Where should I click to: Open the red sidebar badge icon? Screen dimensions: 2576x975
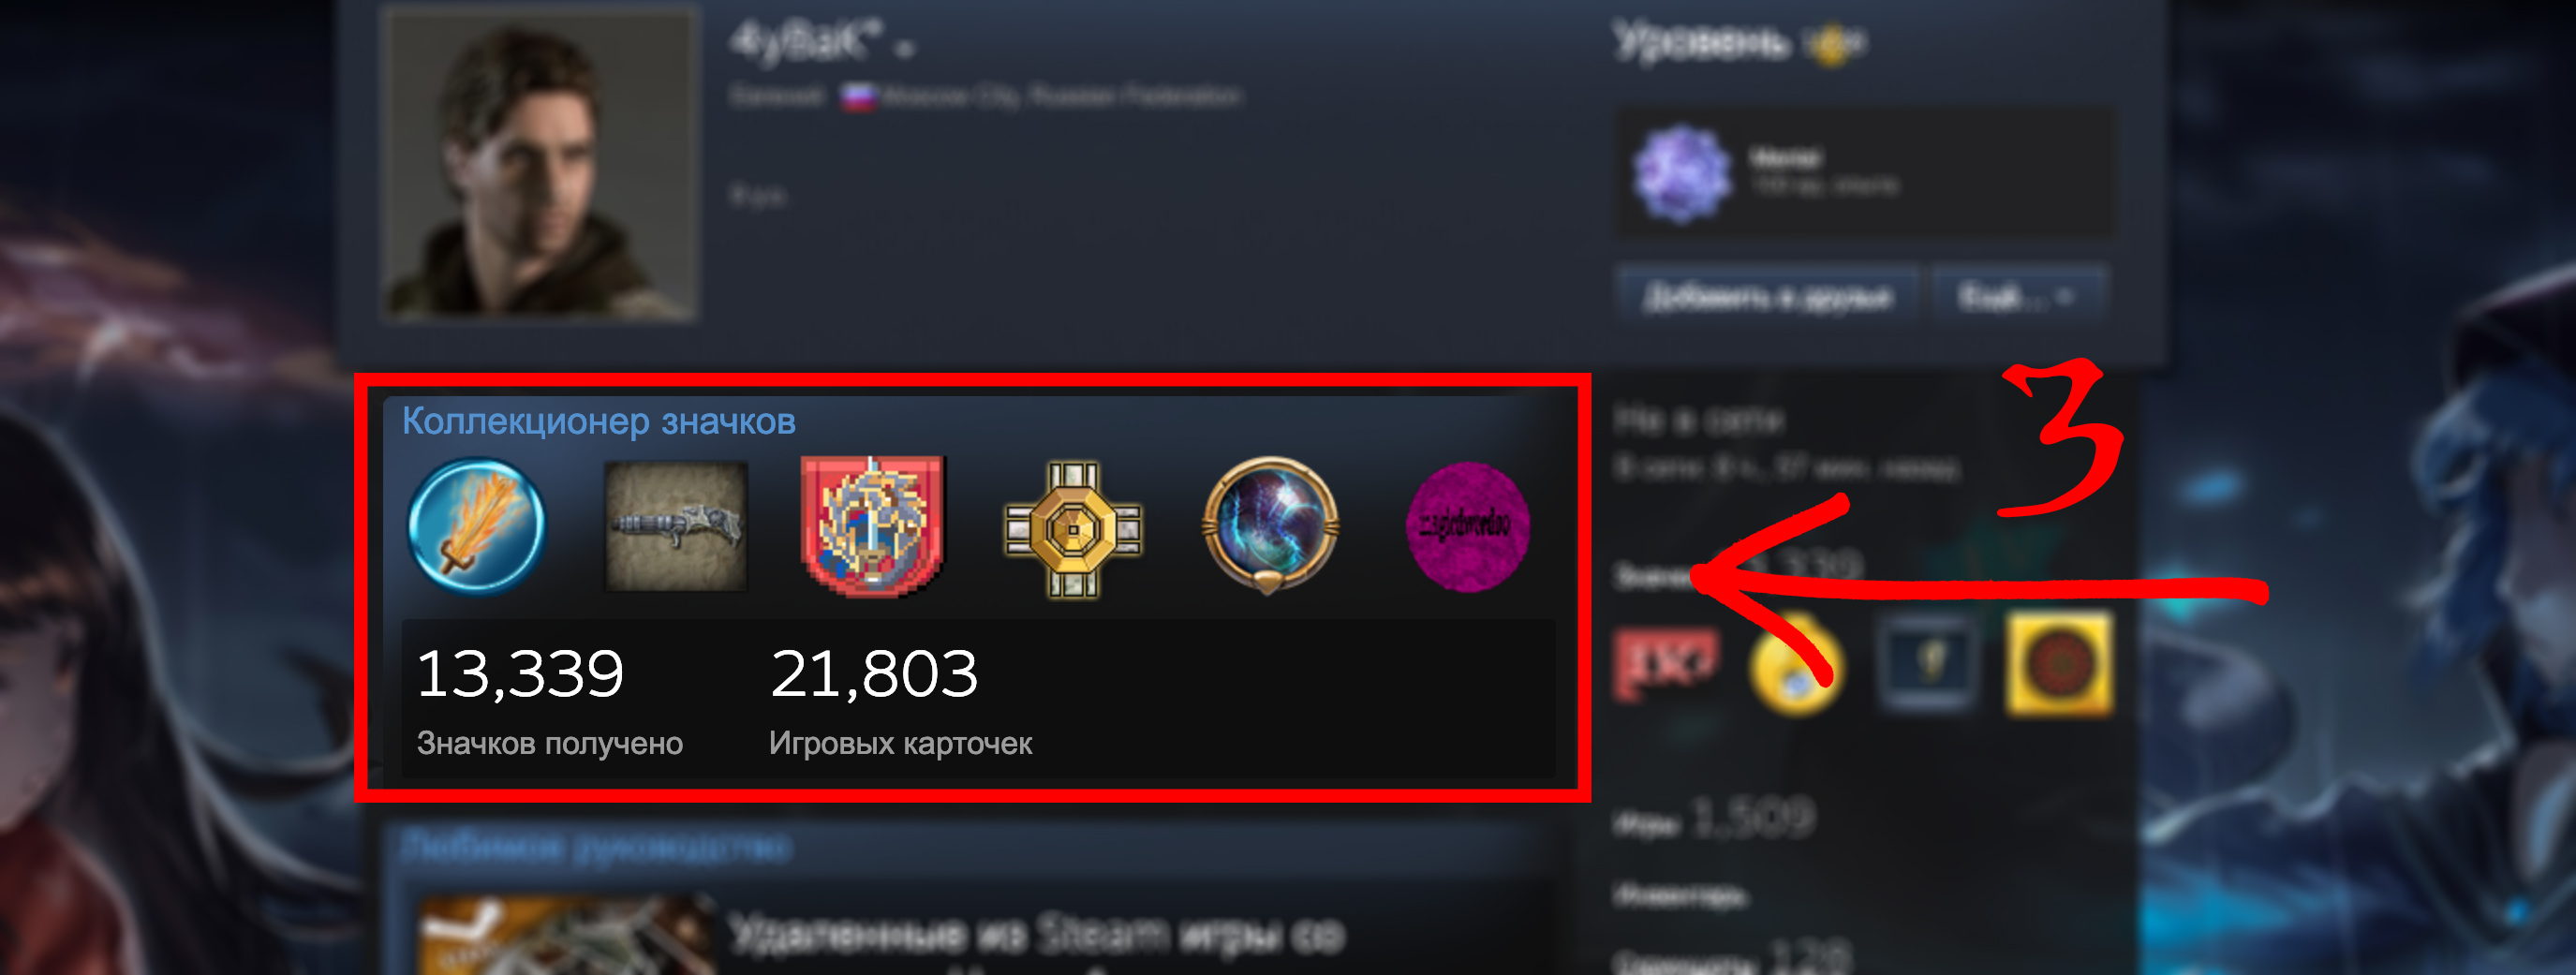(x=1667, y=664)
